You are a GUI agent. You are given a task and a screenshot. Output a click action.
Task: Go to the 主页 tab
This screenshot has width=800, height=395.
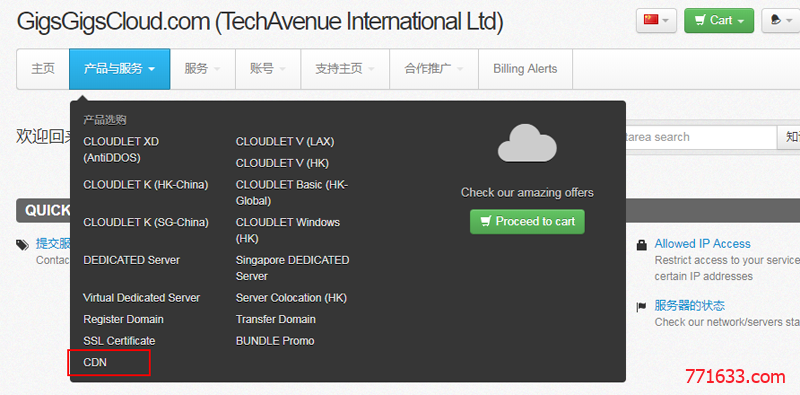point(43,69)
